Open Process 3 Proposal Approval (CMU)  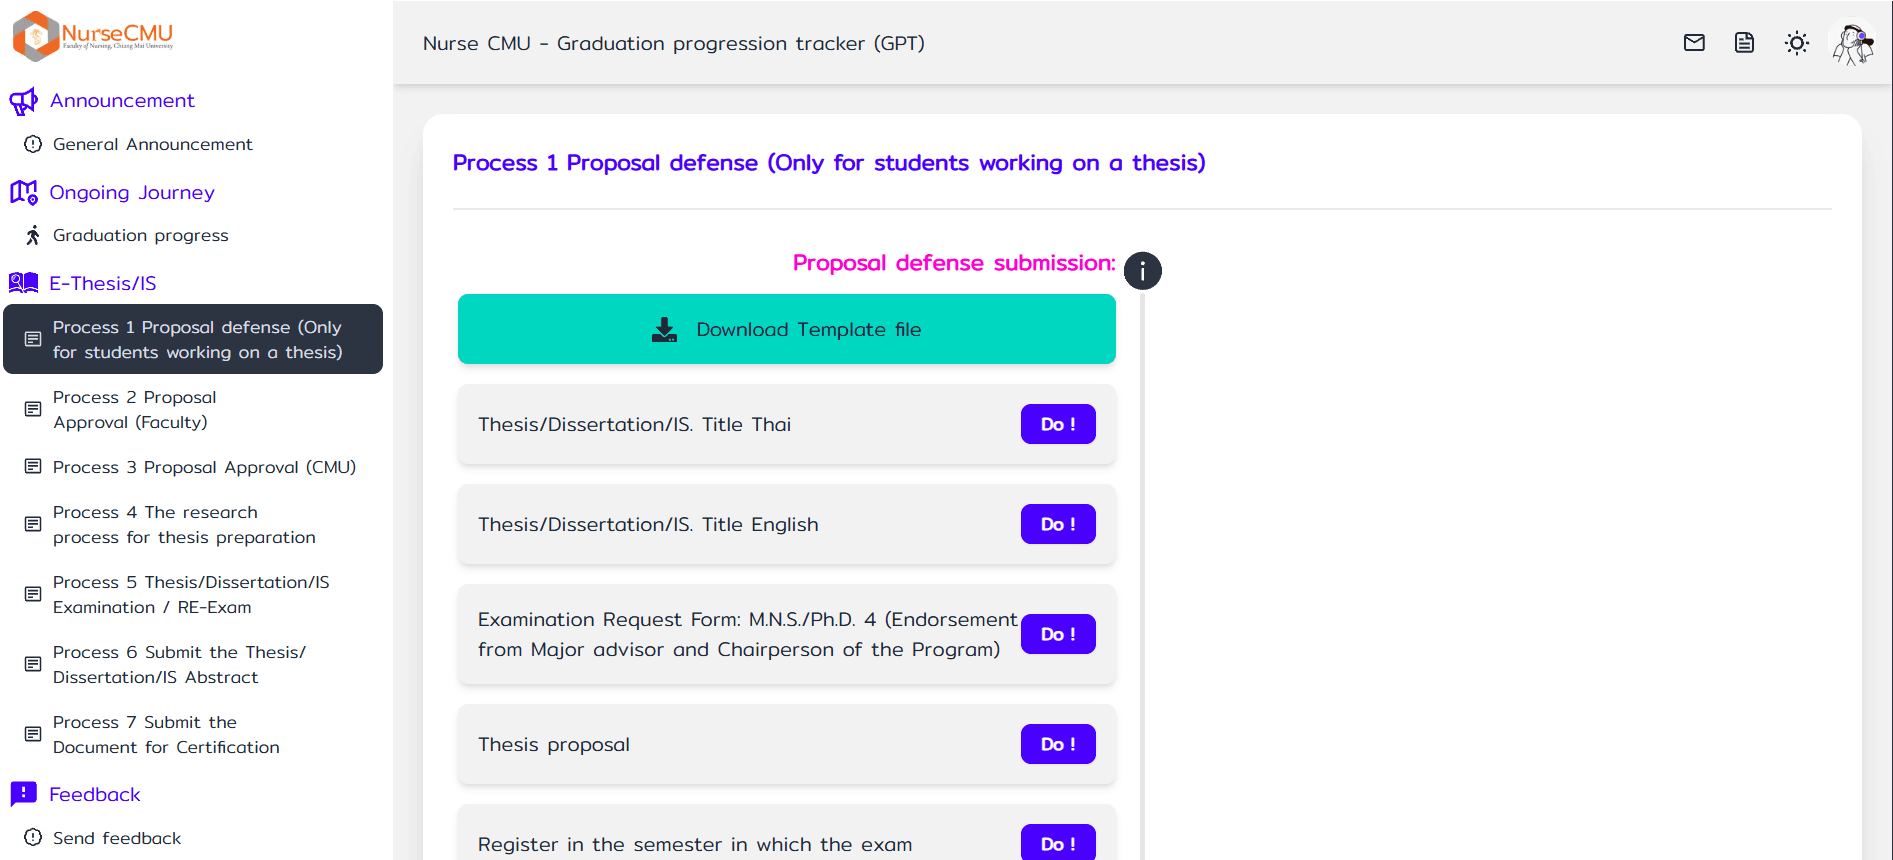tap(204, 467)
